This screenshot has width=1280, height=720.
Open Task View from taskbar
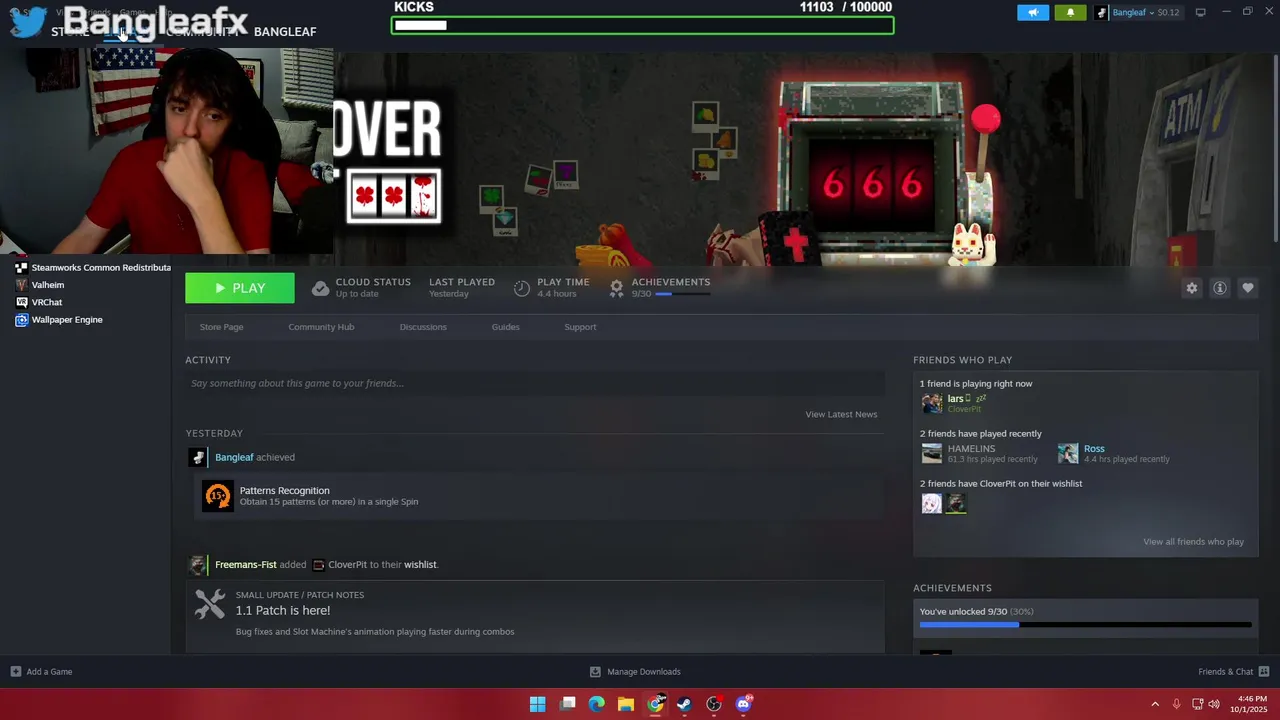(568, 704)
